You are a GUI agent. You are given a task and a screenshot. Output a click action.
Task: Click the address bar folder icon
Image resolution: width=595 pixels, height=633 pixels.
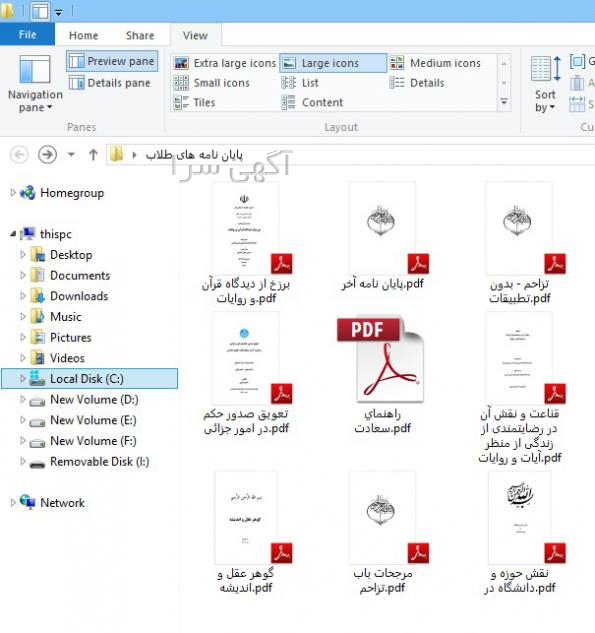point(117,154)
